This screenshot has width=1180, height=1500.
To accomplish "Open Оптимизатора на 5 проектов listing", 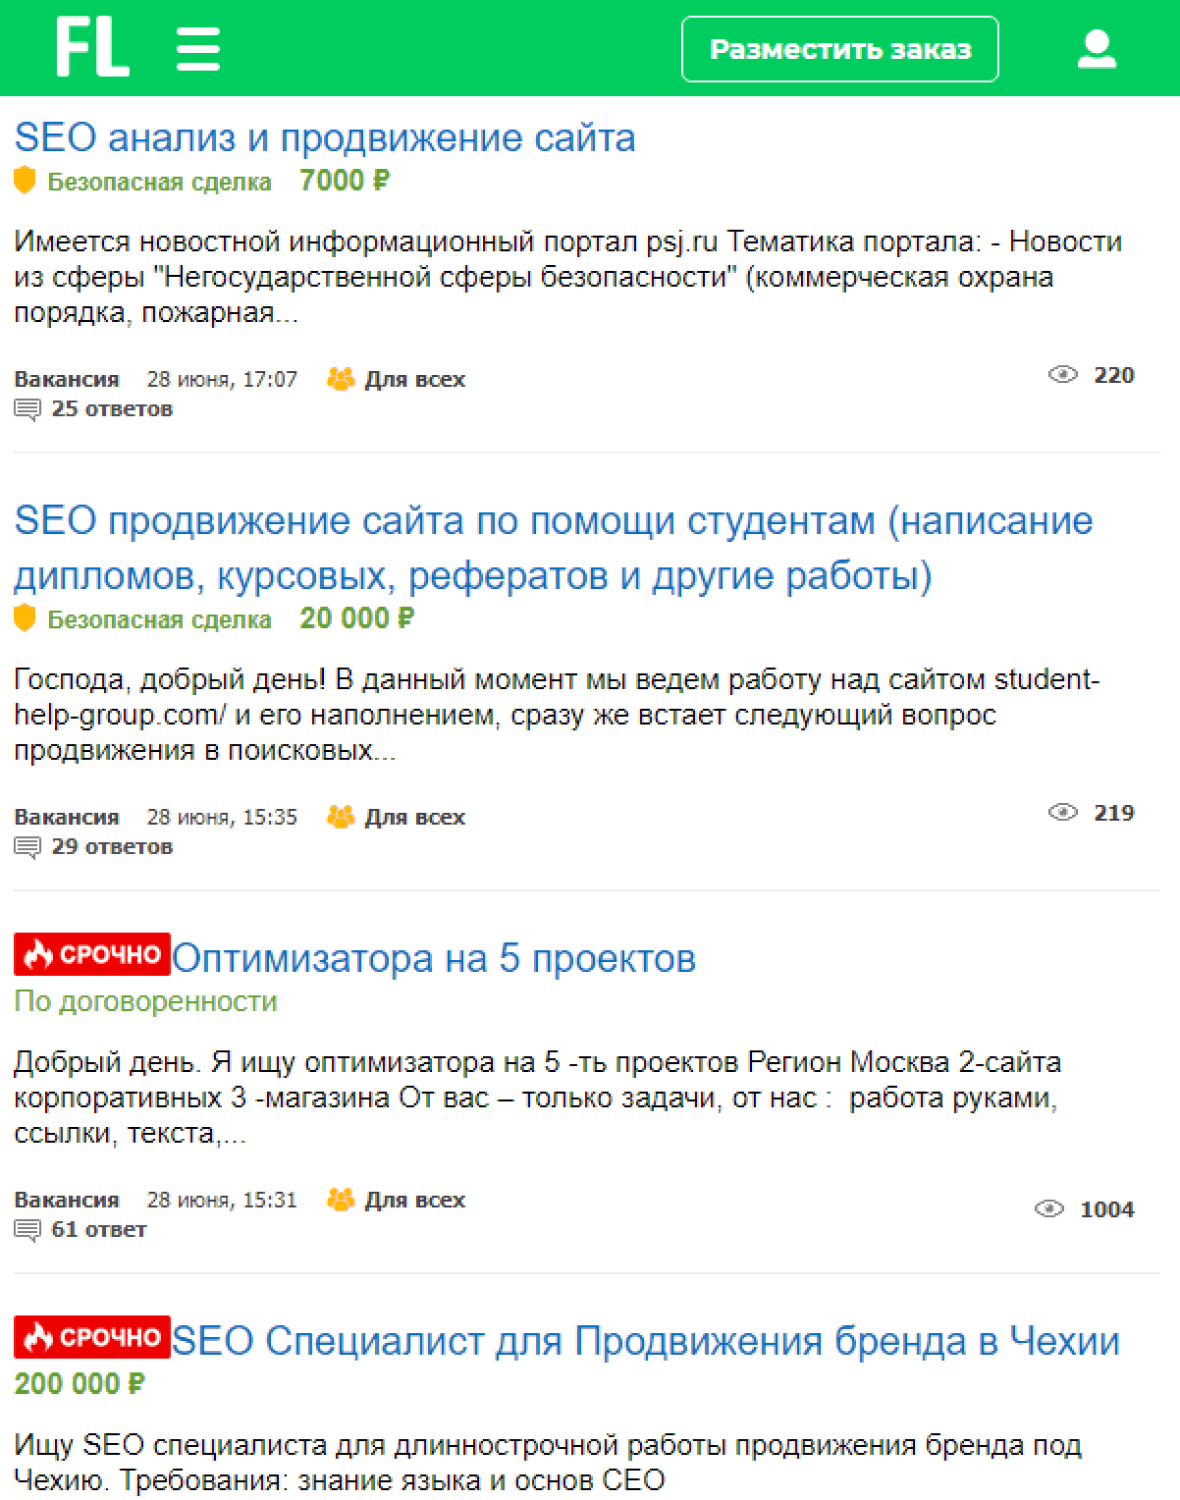I will pyautogui.click(x=434, y=959).
